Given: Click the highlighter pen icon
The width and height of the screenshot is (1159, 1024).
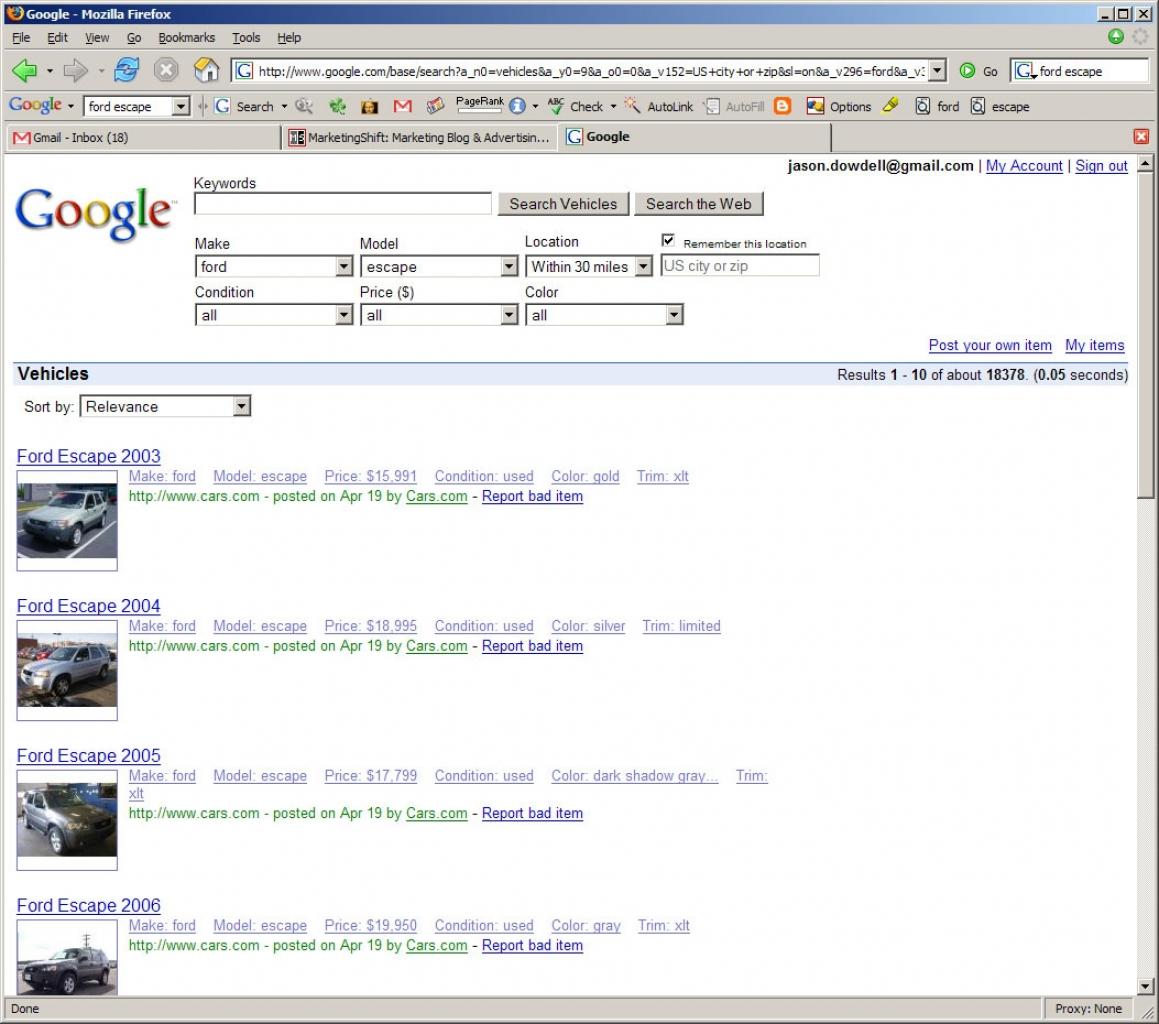Looking at the screenshot, I should (x=891, y=106).
